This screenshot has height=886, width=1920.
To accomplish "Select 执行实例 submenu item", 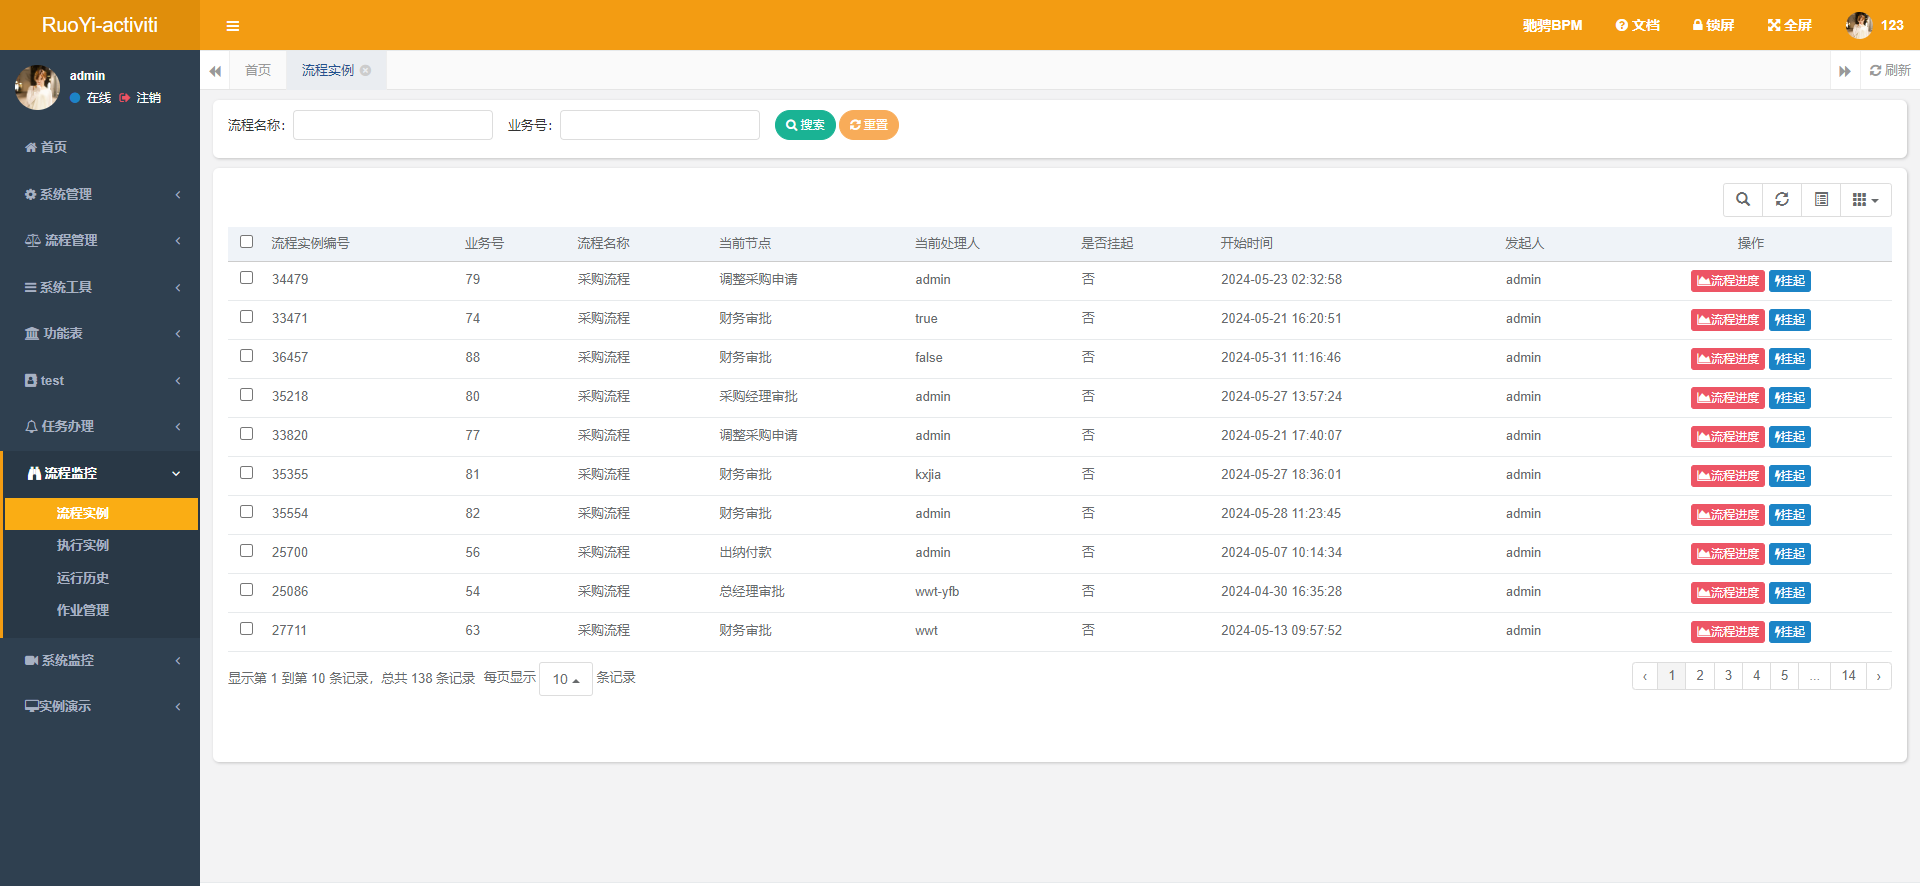I will (x=83, y=545).
